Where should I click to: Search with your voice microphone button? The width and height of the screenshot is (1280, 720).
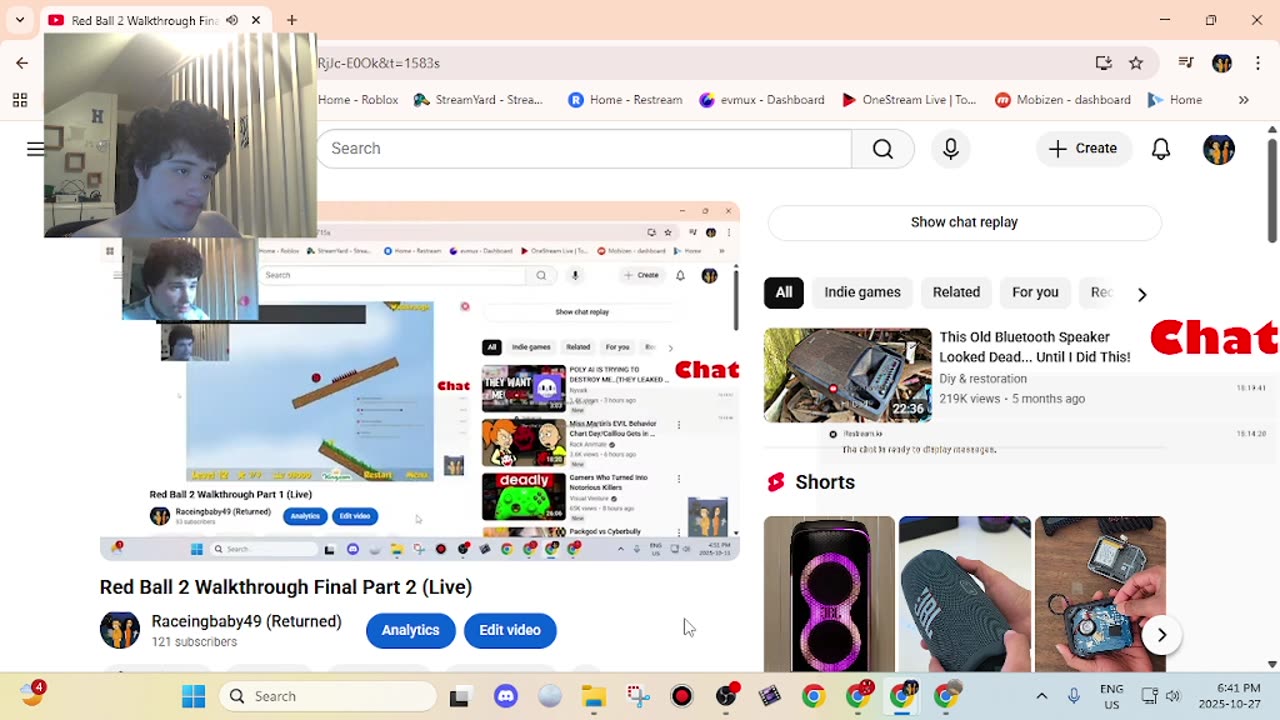[x=951, y=148]
